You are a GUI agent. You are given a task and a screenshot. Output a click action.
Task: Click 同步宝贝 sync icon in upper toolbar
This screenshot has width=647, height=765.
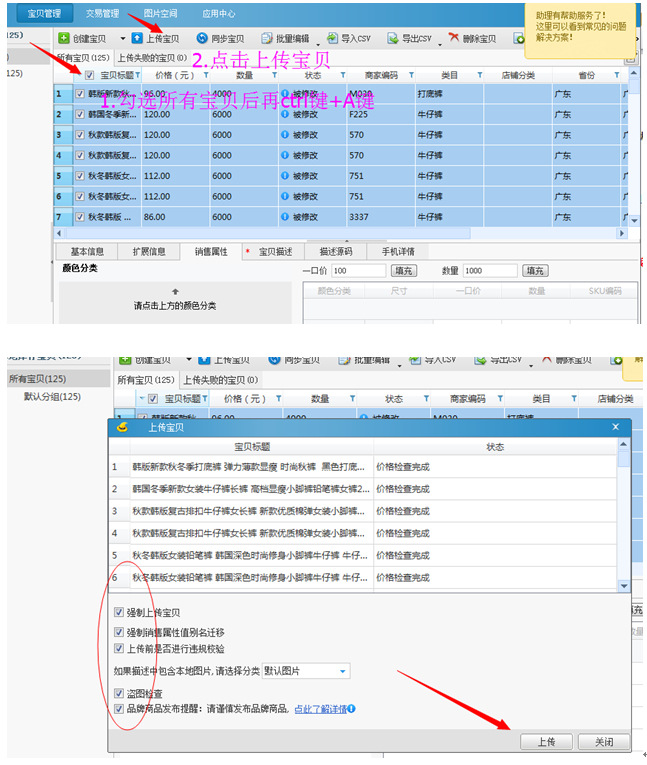click(202, 38)
